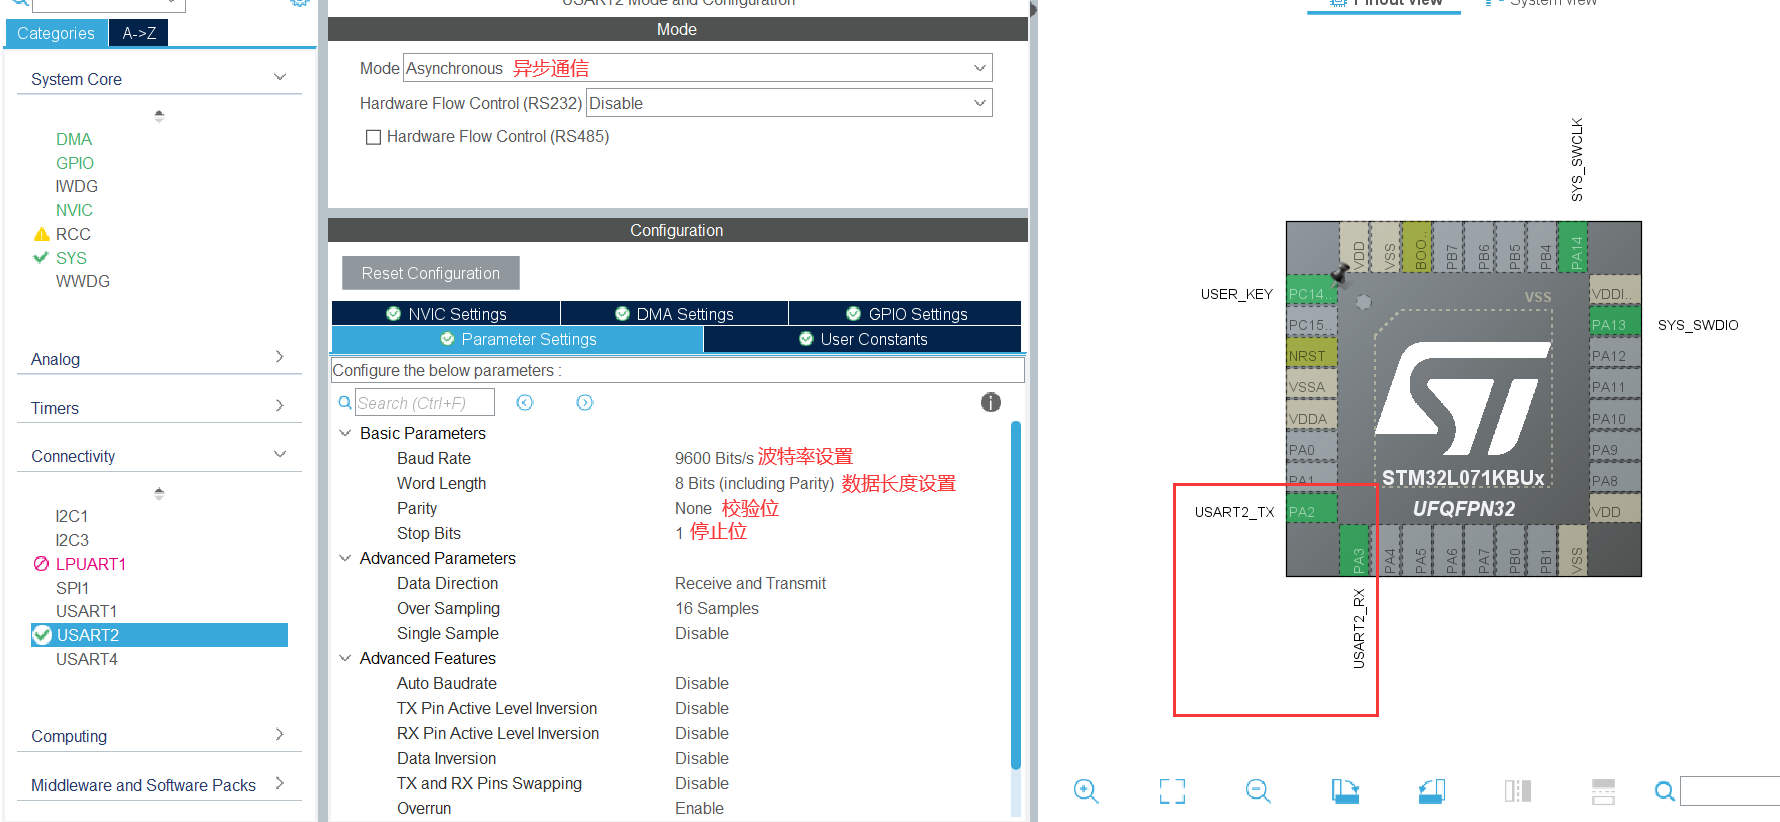Screen dimensions: 1780x822
Task: Switch to the Categories tab
Action: [56, 33]
